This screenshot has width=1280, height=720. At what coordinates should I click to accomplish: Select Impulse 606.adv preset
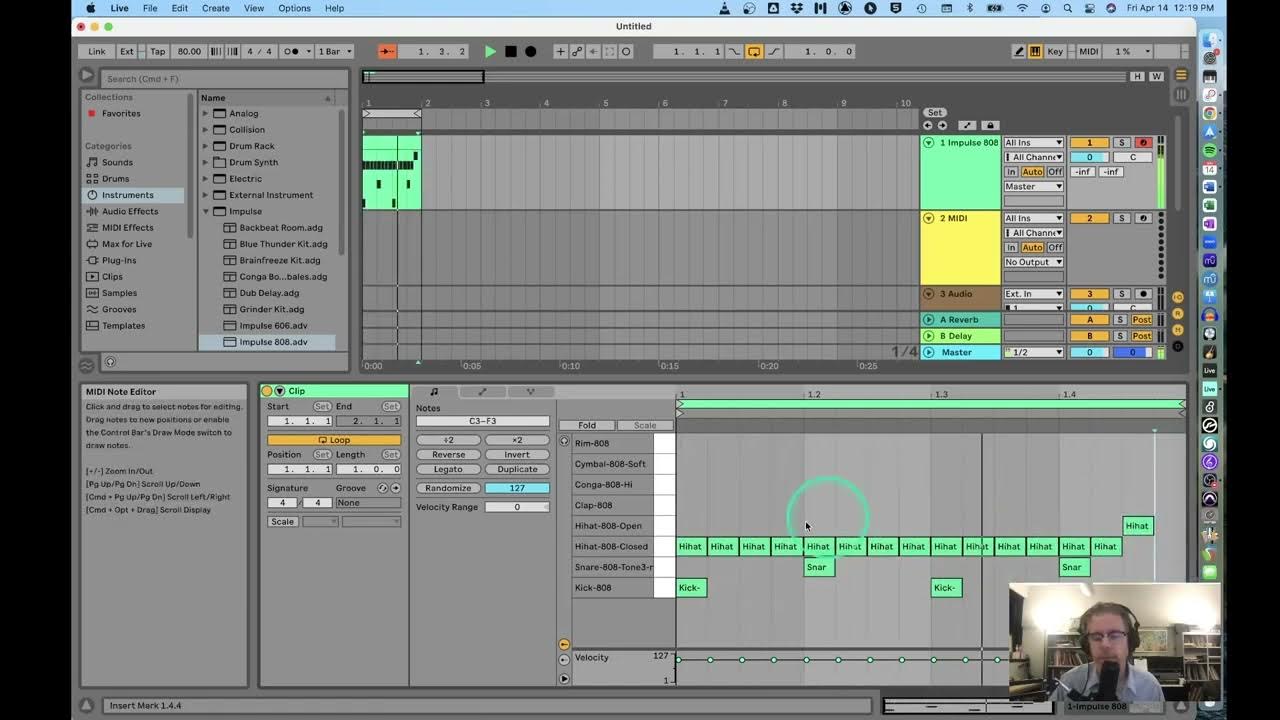click(x=273, y=325)
